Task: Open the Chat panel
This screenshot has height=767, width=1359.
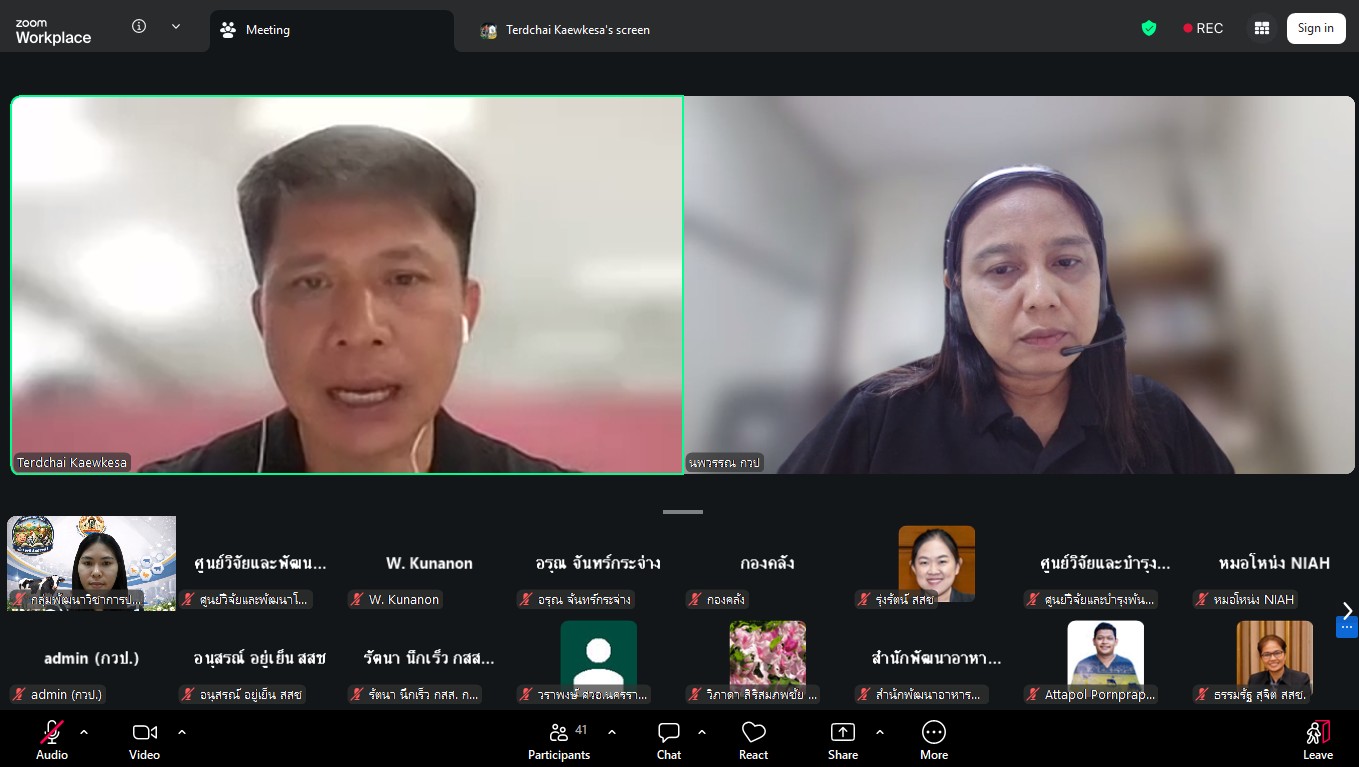Action: tap(669, 740)
